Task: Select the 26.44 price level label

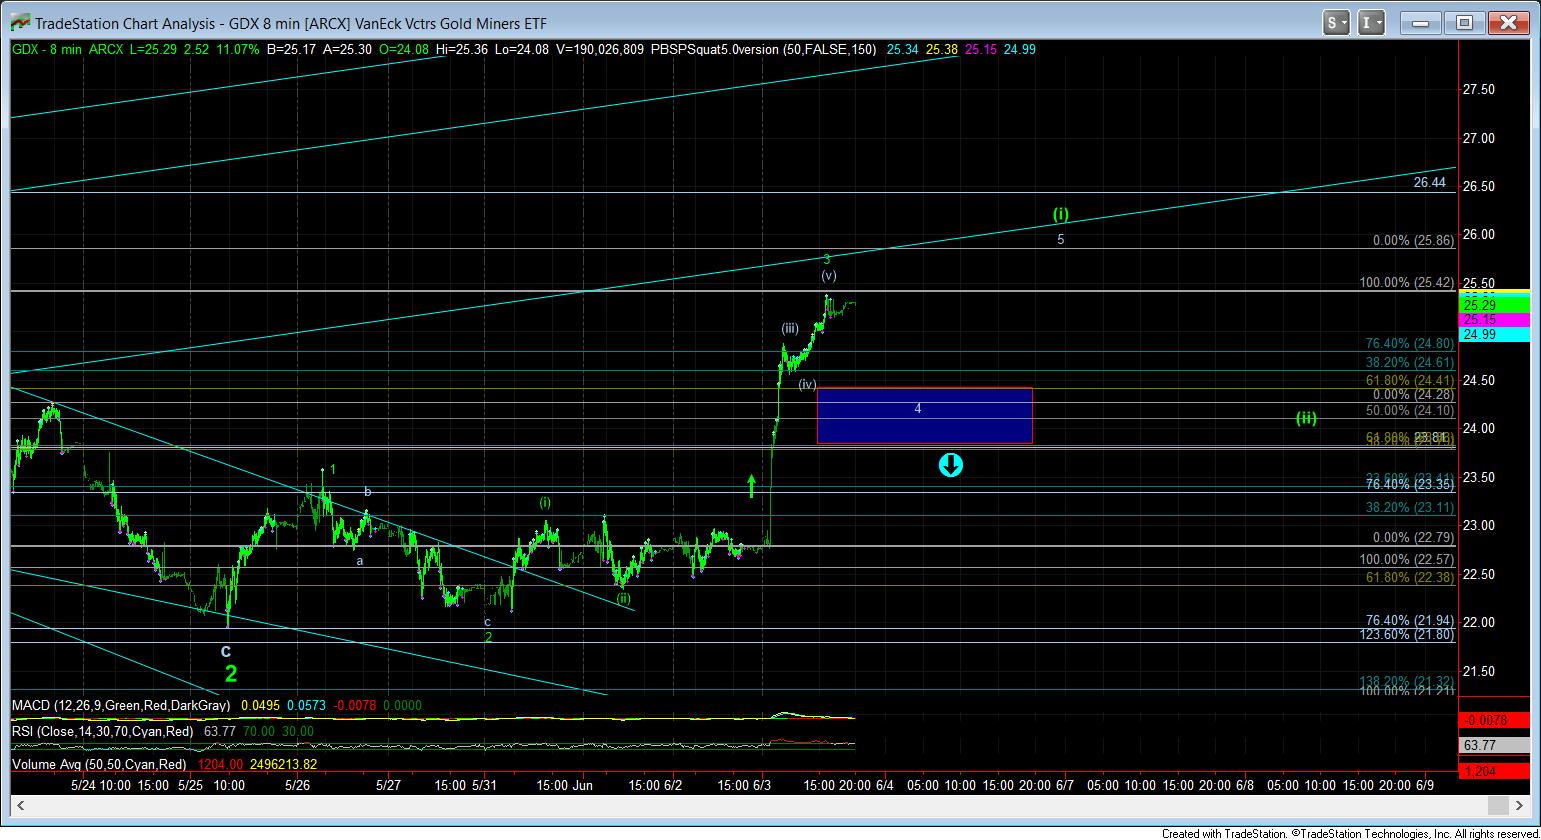Action: click(x=1430, y=183)
